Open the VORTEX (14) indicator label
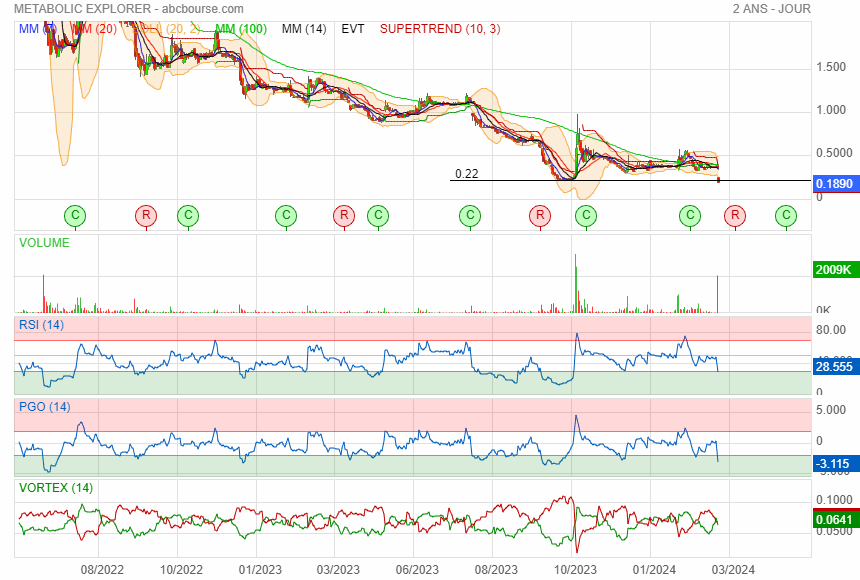 click(x=55, y=487)
